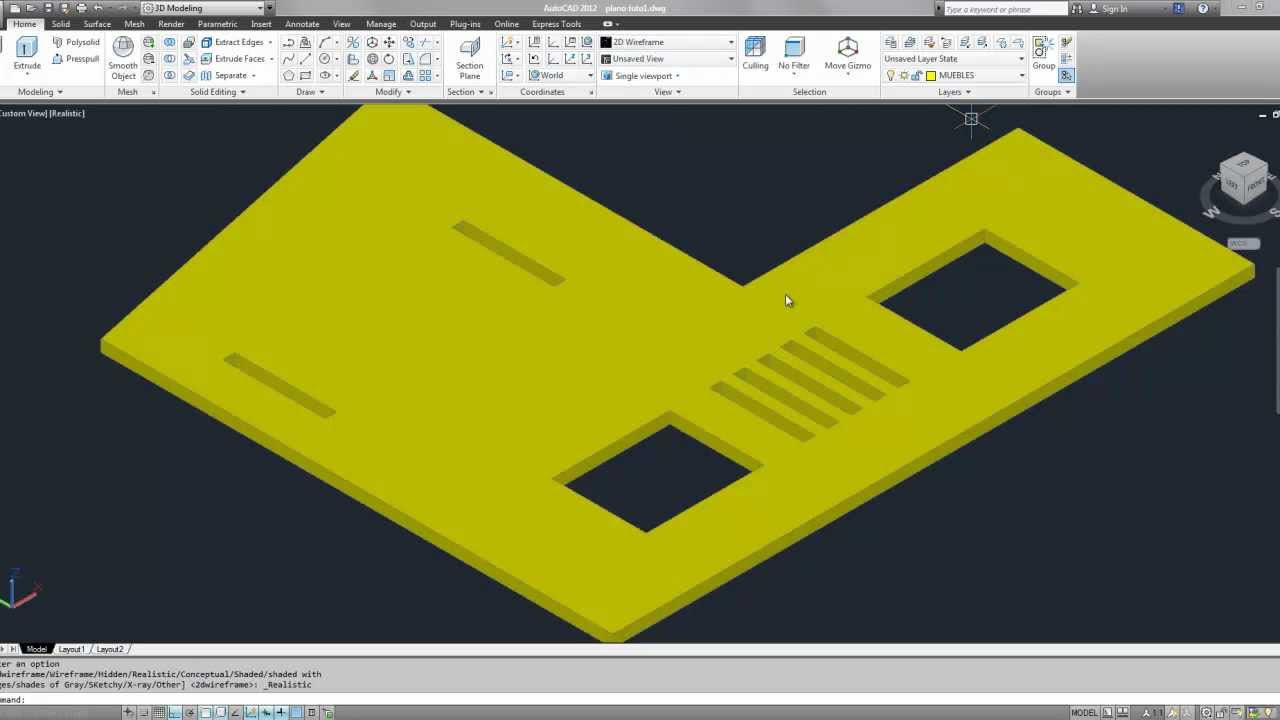Open the Layout2 tab
Viewport: 1280px width, 720px height.
pyautogui.click(x=109, y=649)
